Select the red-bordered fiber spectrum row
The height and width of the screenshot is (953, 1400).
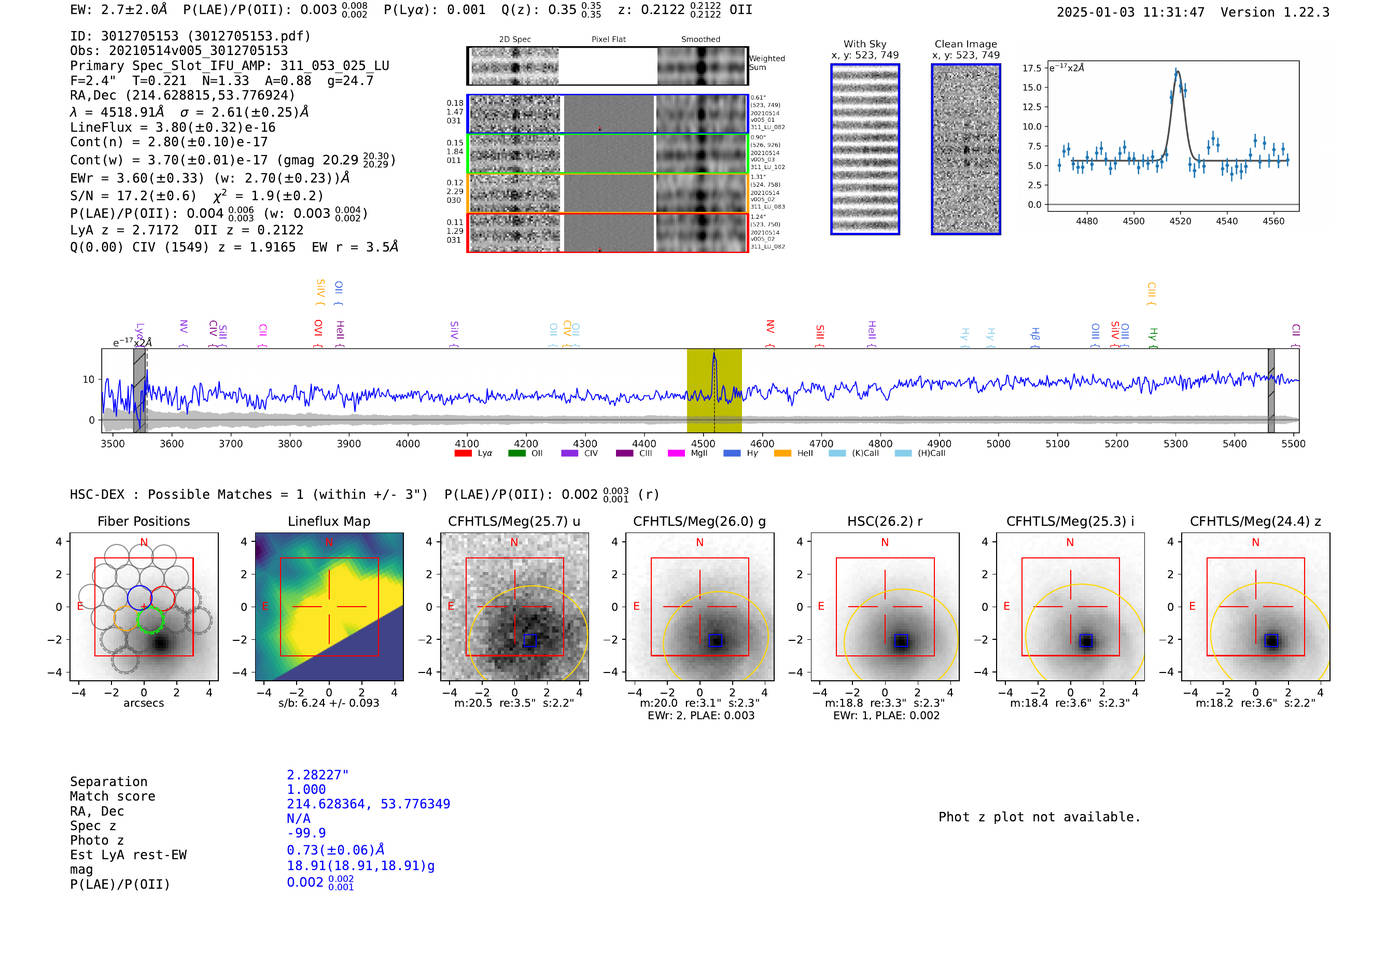607,232
